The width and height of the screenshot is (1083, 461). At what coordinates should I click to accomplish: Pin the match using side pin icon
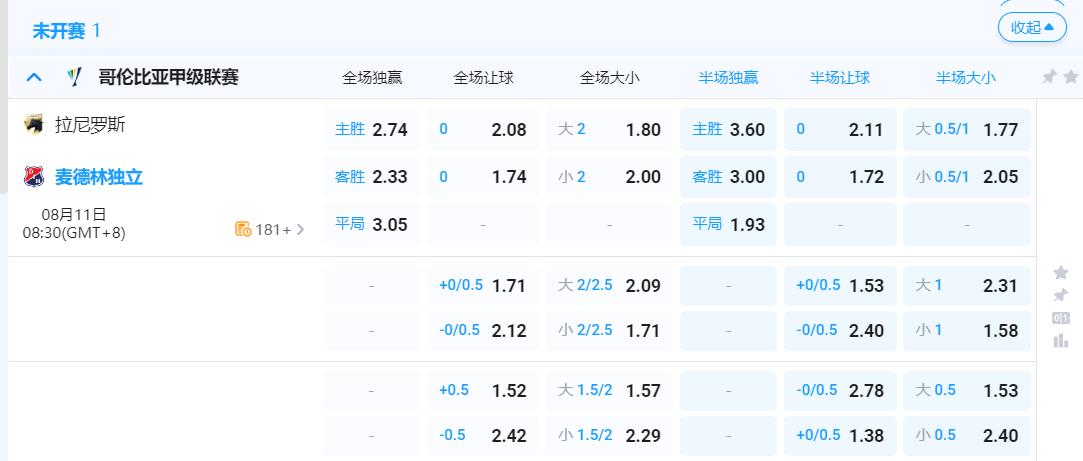click(1061, 295)
